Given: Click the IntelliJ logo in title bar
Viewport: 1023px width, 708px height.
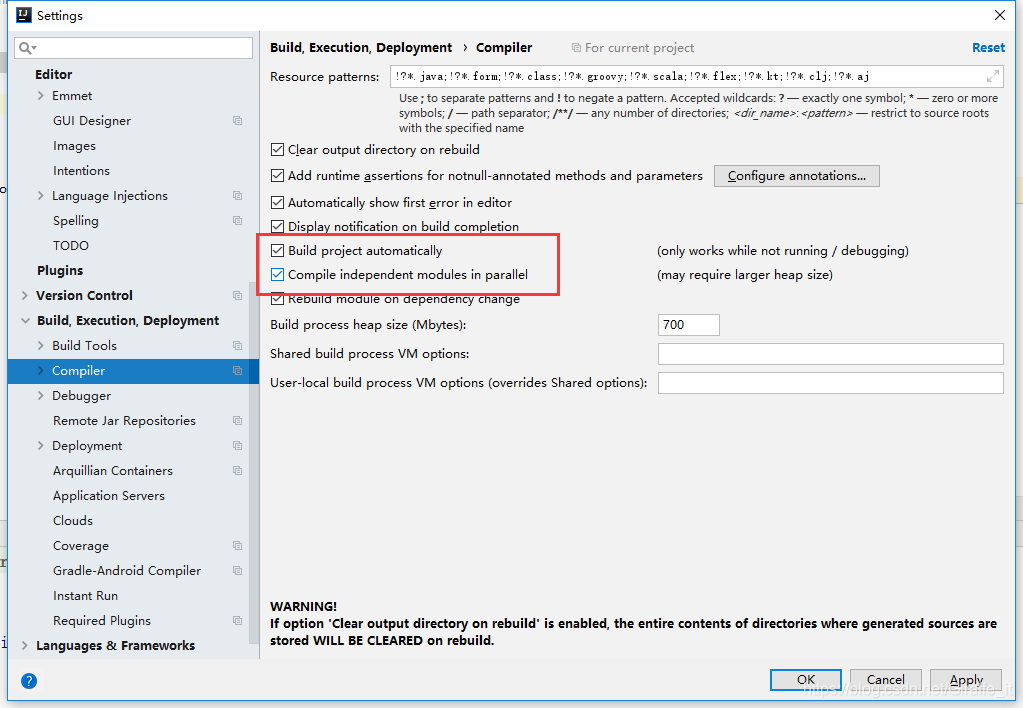Looking at the screenshot, I should [x=24, y=15].
